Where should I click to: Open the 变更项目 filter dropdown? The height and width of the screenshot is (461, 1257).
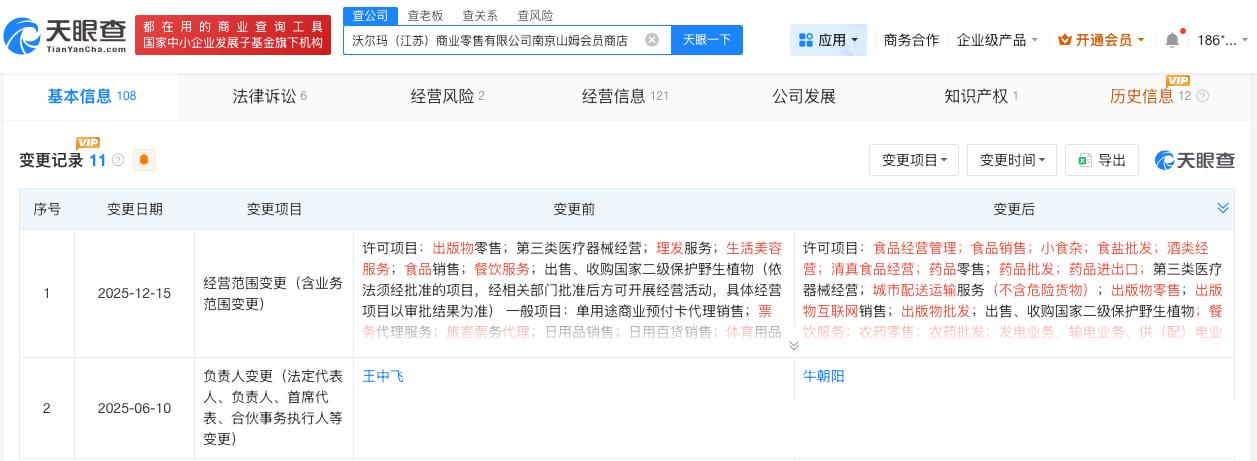pyautogui.click(x=914, y=160)
